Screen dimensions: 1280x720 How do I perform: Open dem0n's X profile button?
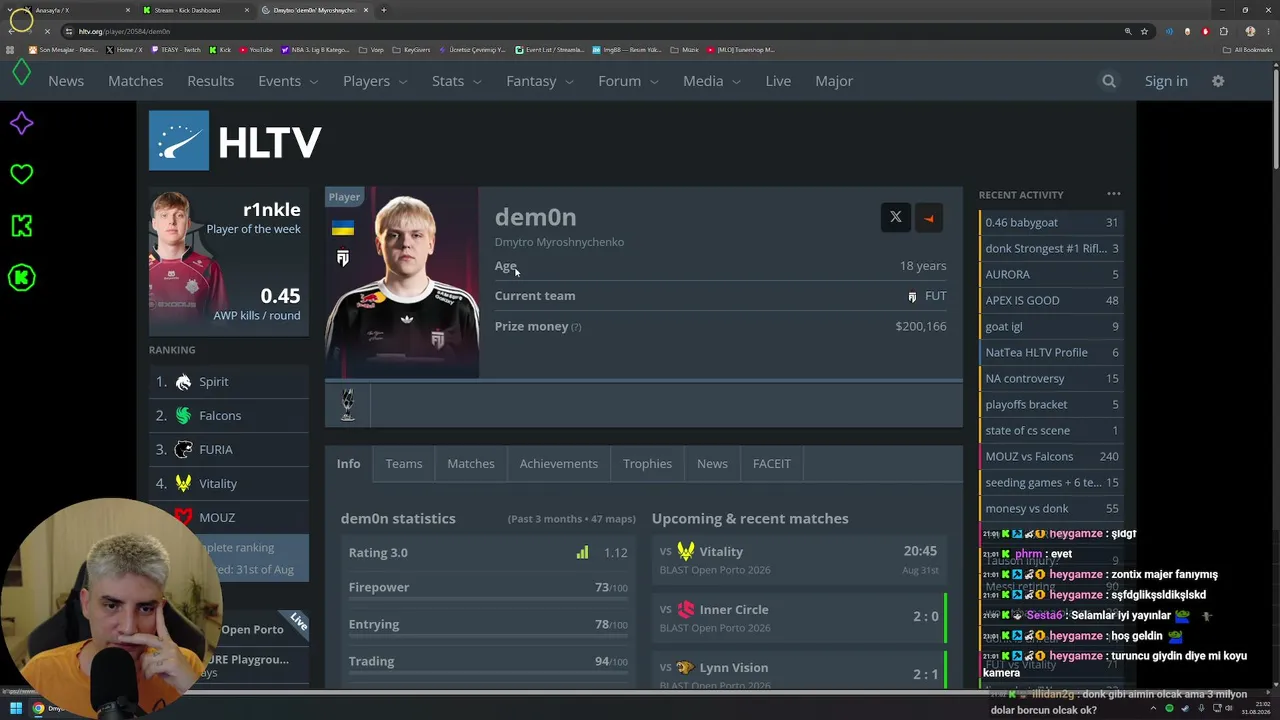click(896, 217)
